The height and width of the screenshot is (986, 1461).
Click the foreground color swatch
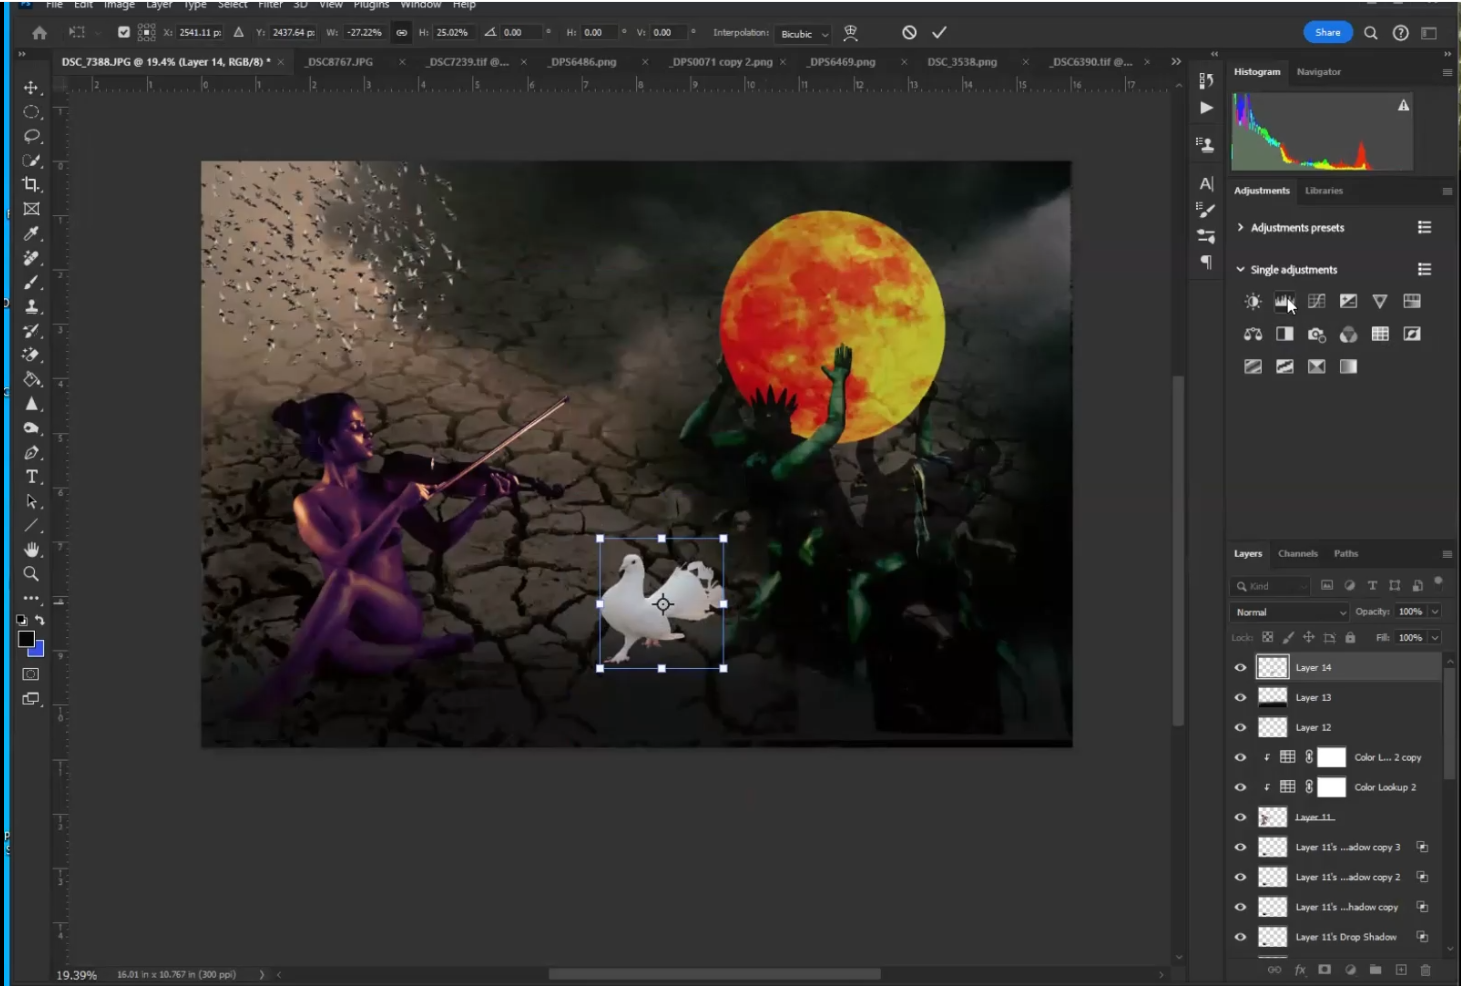pos(26,640)
